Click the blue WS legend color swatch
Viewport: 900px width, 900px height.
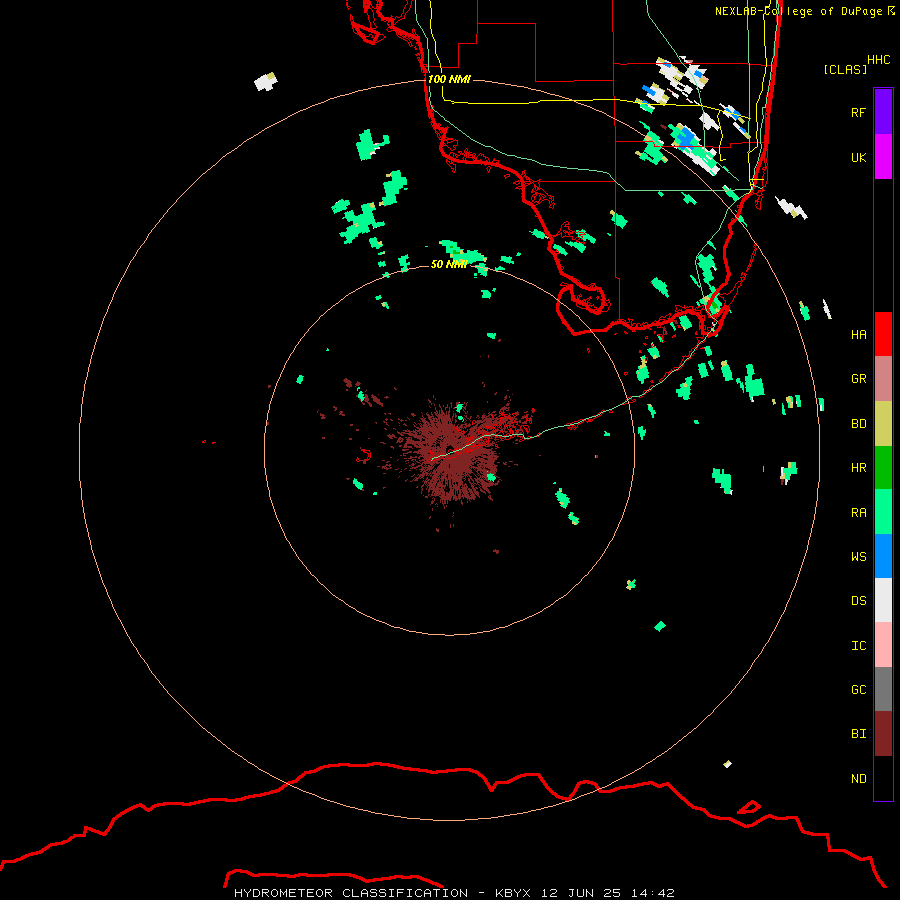coord(883,556)
